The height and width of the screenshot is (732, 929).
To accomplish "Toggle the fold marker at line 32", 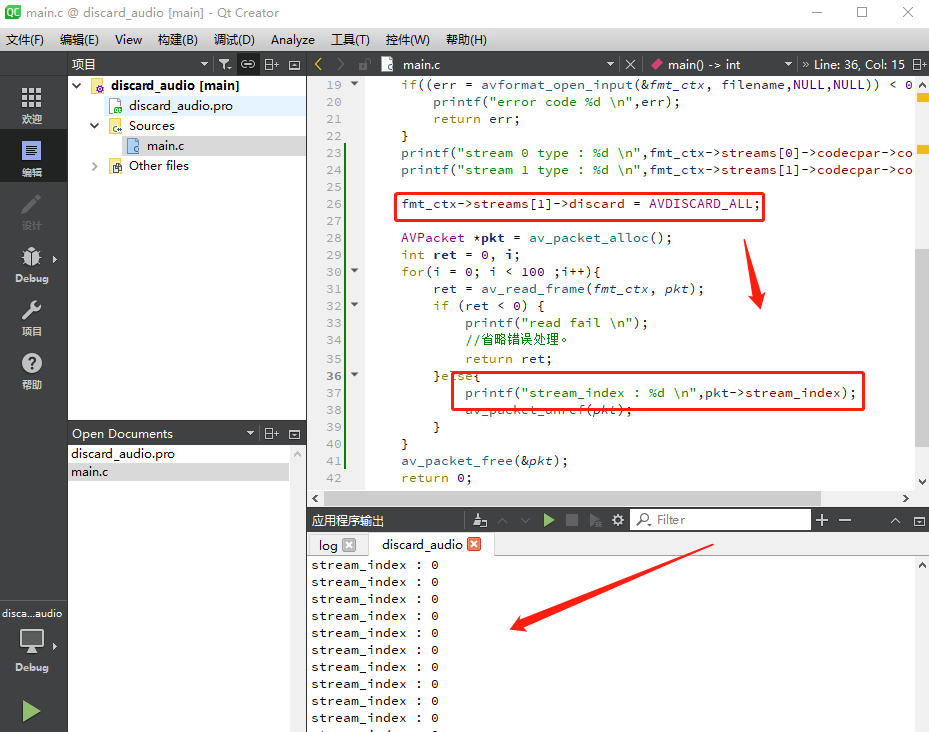I will [354, 306].
